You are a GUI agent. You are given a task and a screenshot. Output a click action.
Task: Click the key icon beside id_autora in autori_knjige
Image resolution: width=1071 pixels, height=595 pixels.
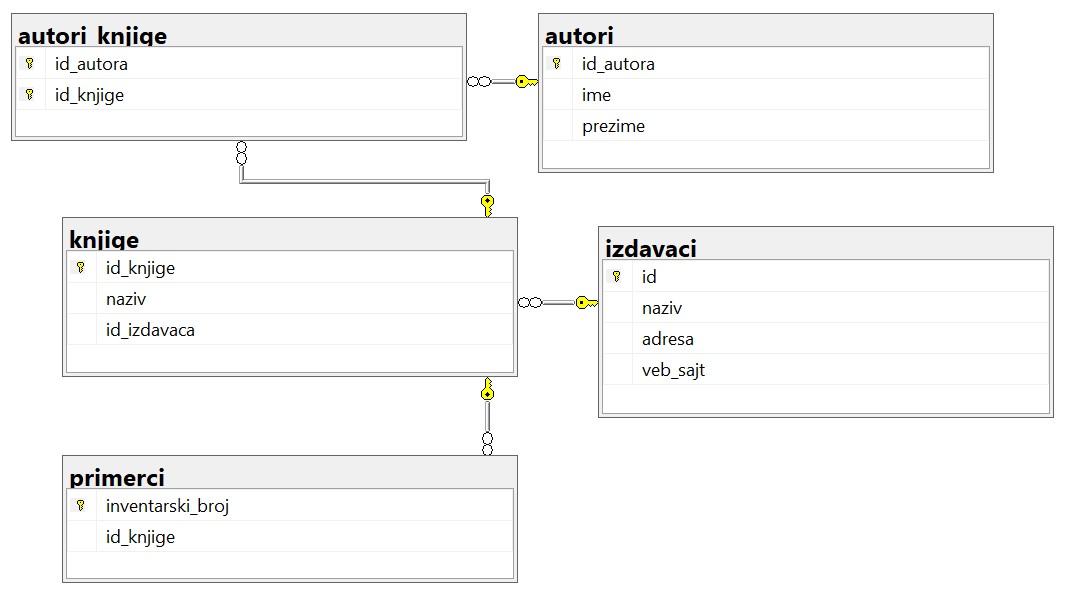pos(30,64)
